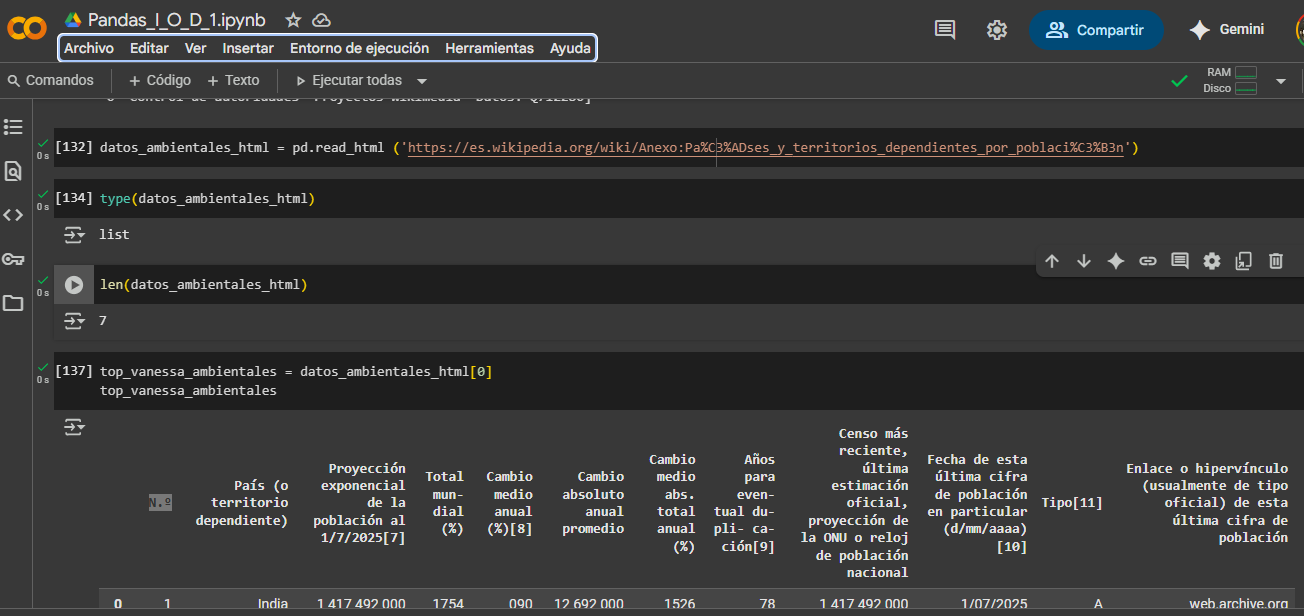
Task: Click the [132] execution count label
Action: tap(74, 148)
